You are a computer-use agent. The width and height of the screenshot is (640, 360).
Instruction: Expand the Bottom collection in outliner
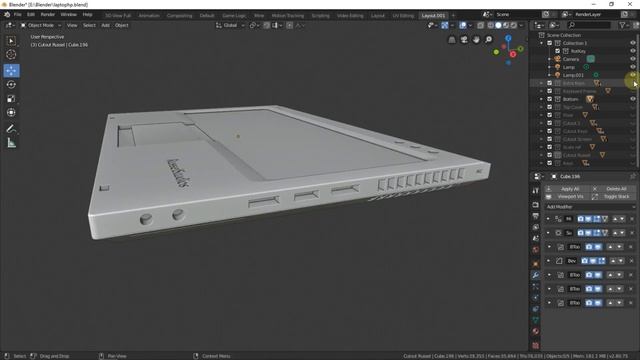tap(542, 99)
